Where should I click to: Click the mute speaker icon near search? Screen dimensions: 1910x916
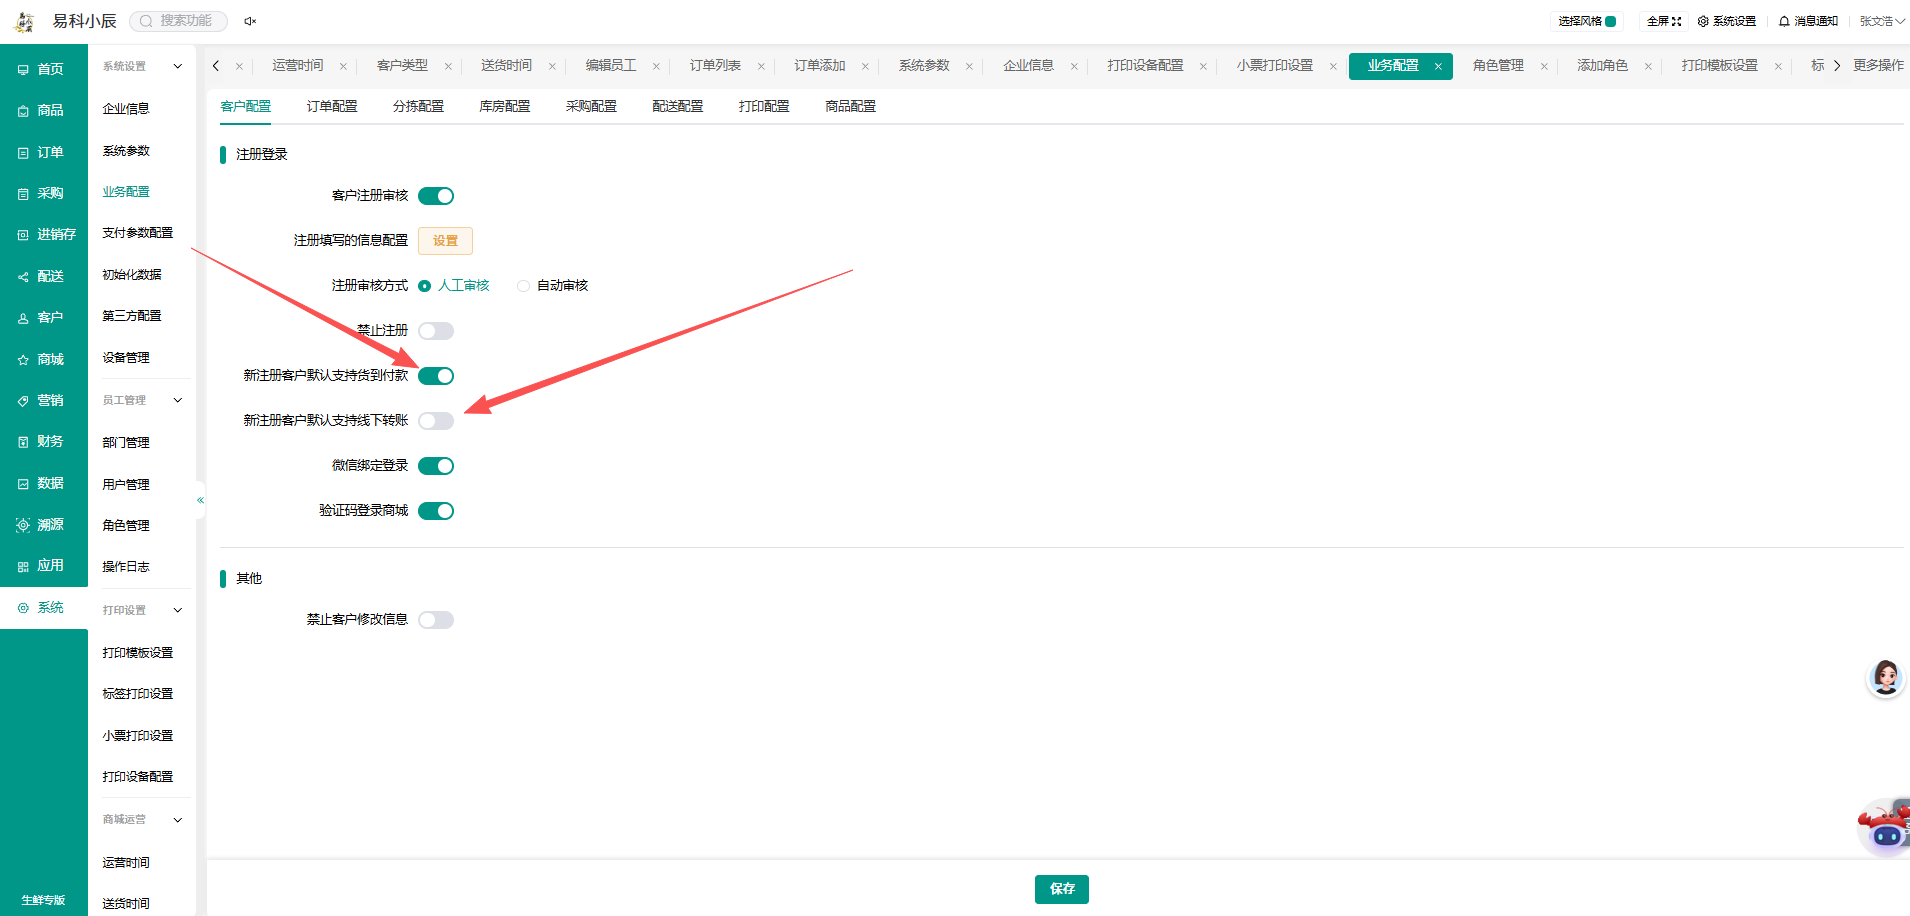250,21
